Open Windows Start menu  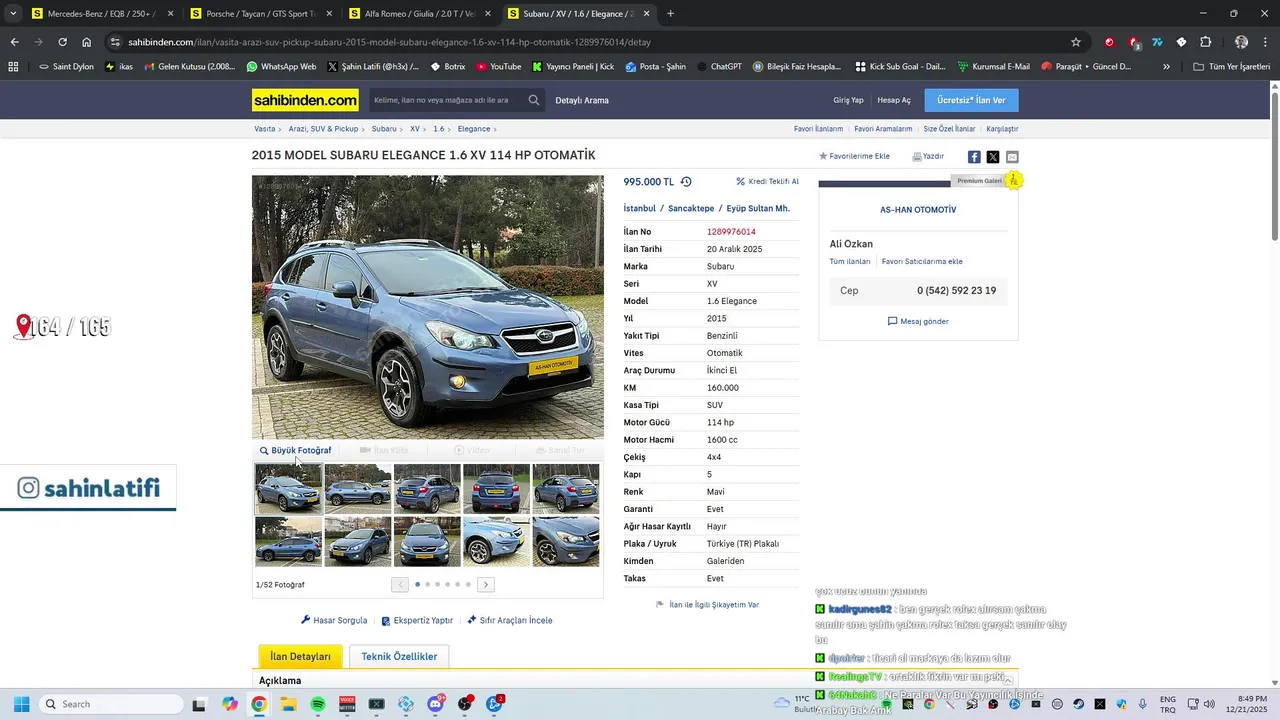21,704
